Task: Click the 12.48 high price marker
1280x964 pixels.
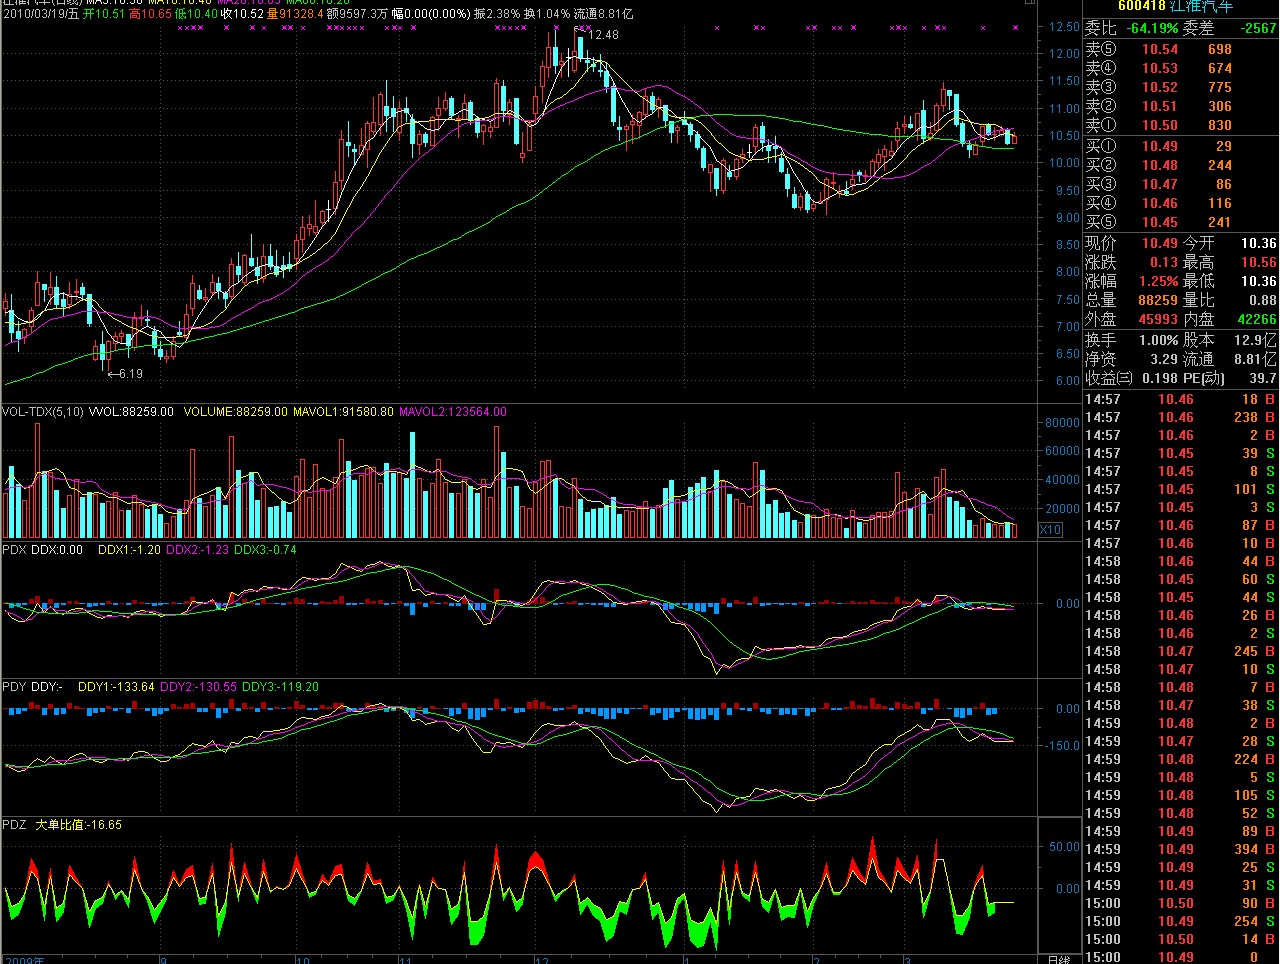Action: 603,35
